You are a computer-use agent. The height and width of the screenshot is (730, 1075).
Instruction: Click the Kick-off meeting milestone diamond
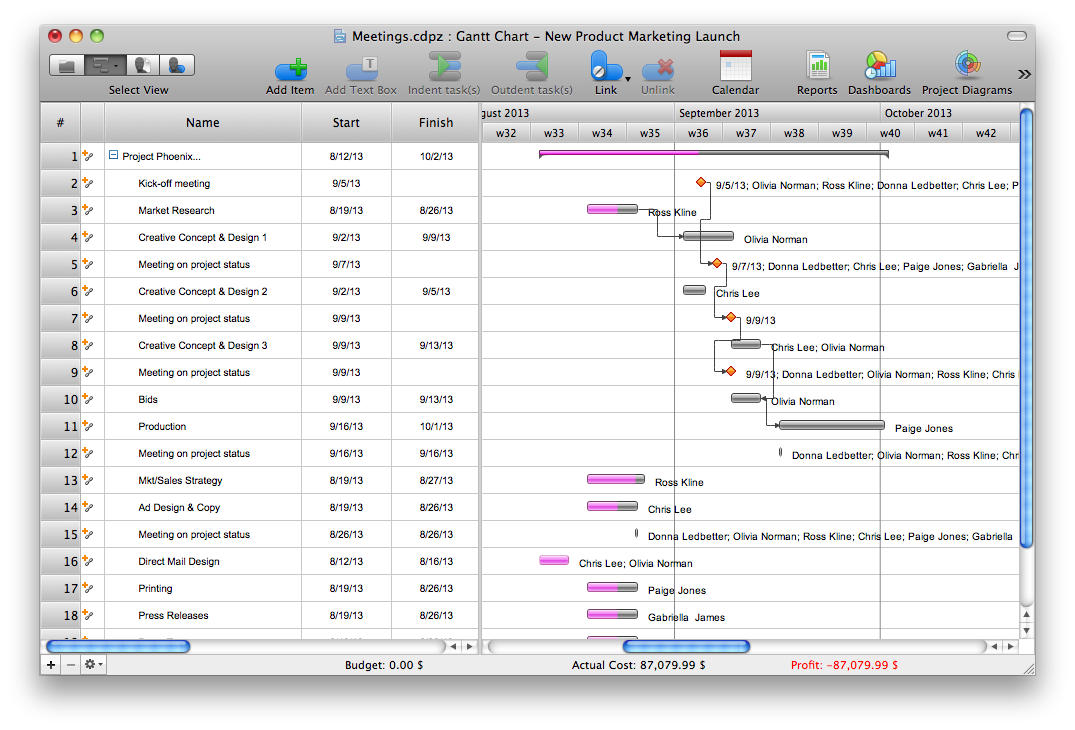click(x=701, y=182)
